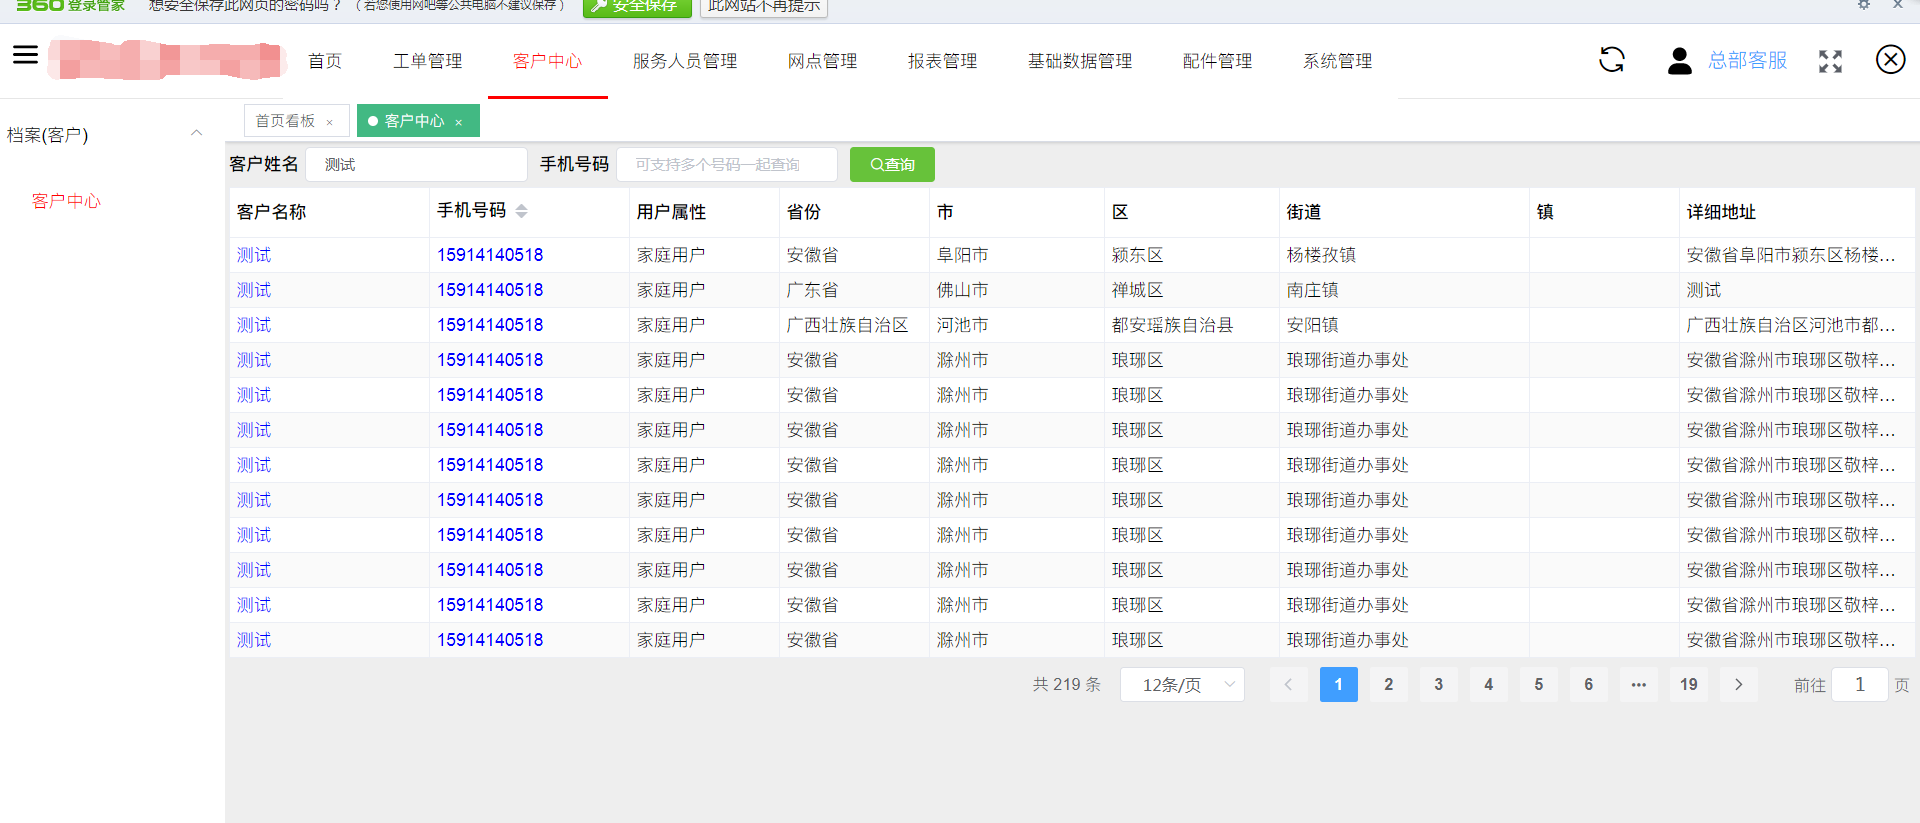Open 基础数据管理 in the top menu
The height and width of the screenshot is (823, 1920).
coord(1080,61)
